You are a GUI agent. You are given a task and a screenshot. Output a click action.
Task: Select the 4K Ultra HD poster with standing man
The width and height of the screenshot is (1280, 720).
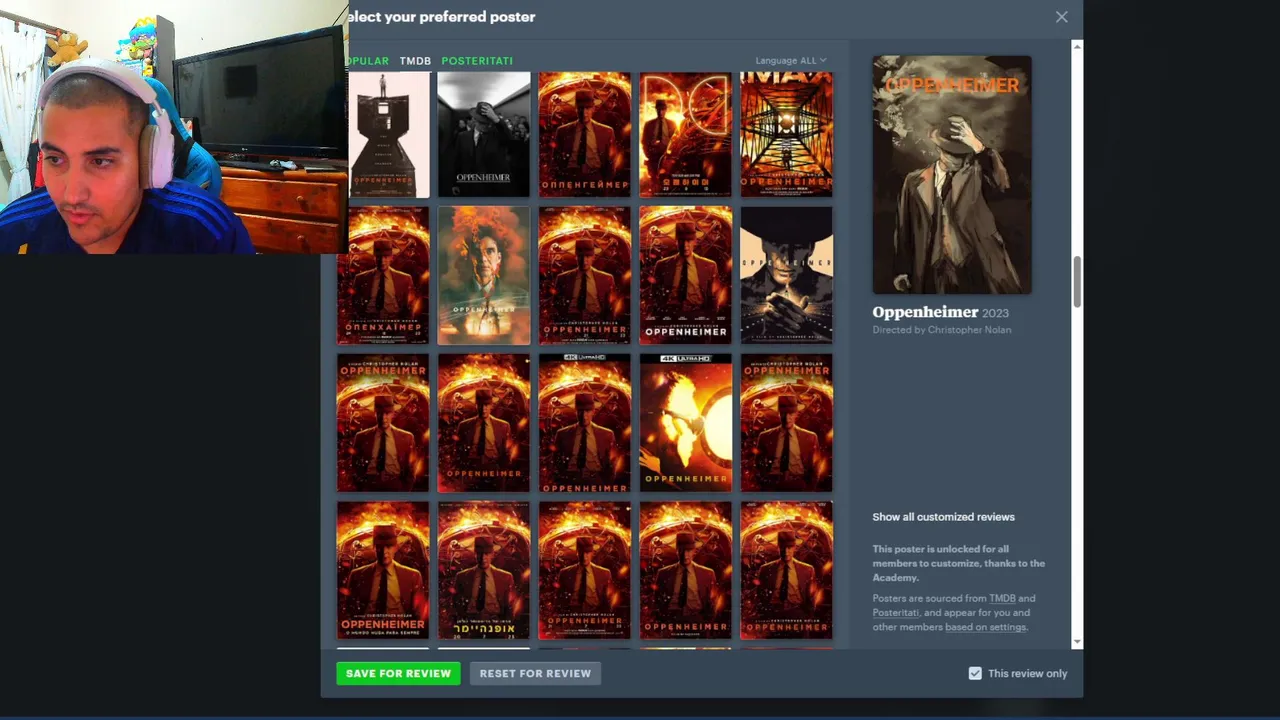tap(585, 423)
